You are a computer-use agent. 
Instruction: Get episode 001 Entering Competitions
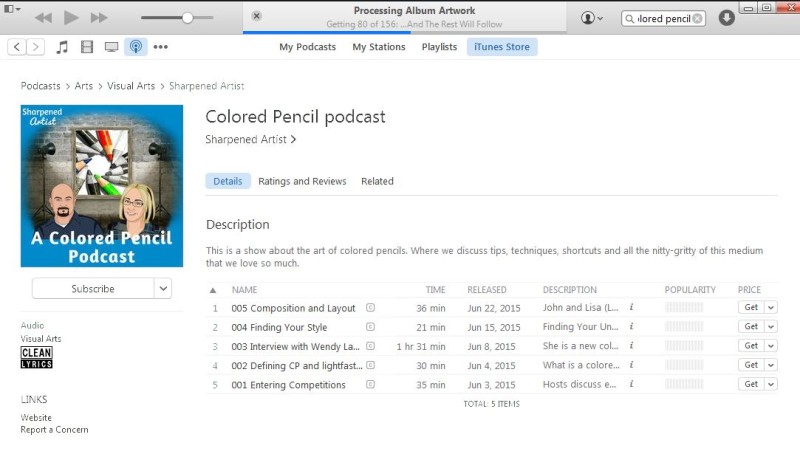tap(751, 384)
